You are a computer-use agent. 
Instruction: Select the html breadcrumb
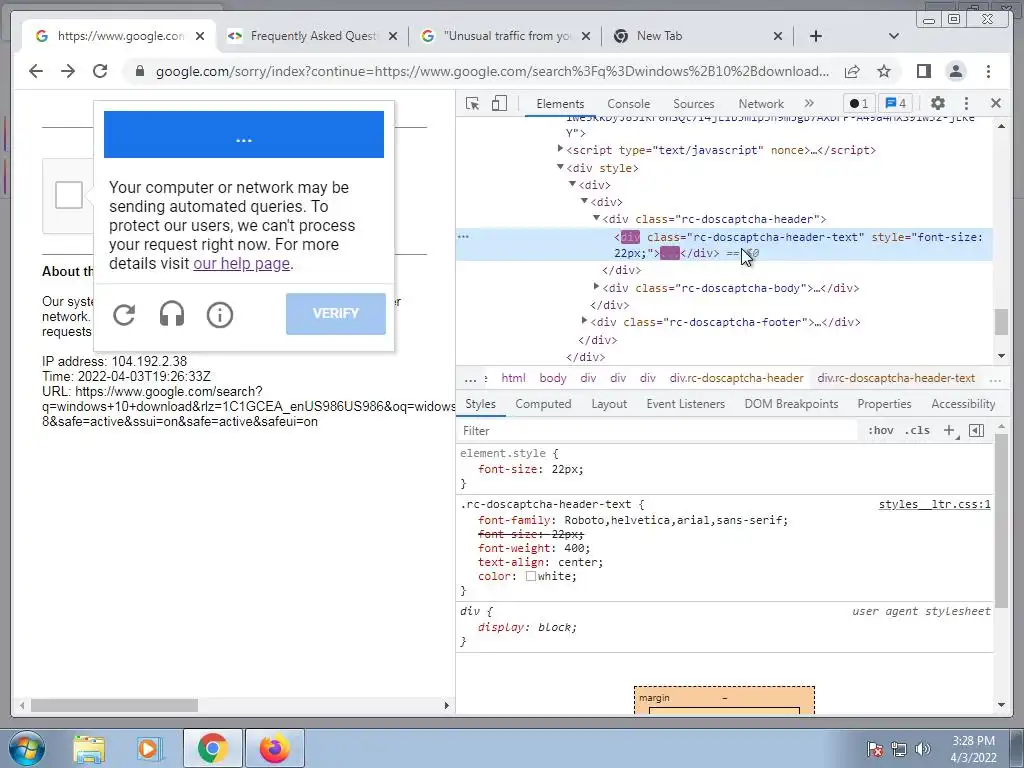click(x=513, y=378)
